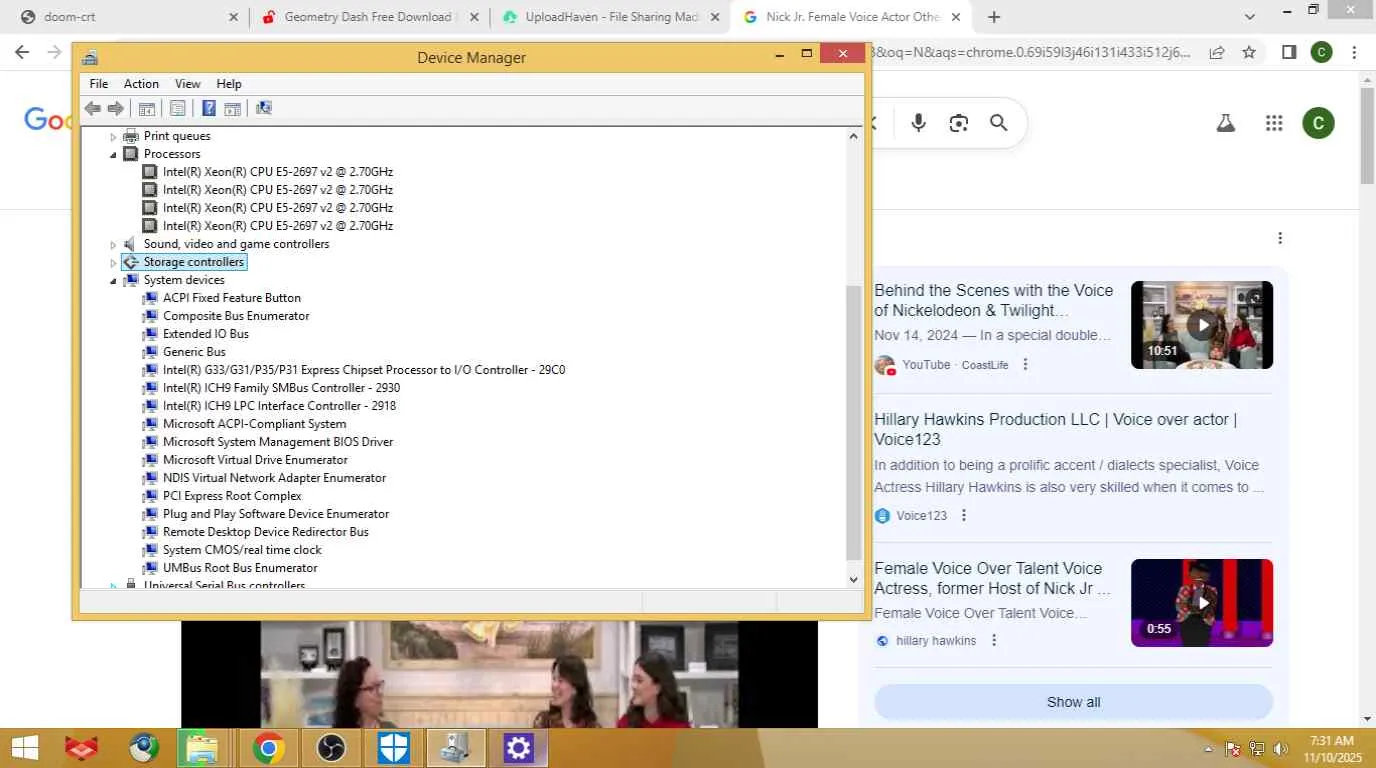Click the Back arrow in Device Manager toolbar

93,109
